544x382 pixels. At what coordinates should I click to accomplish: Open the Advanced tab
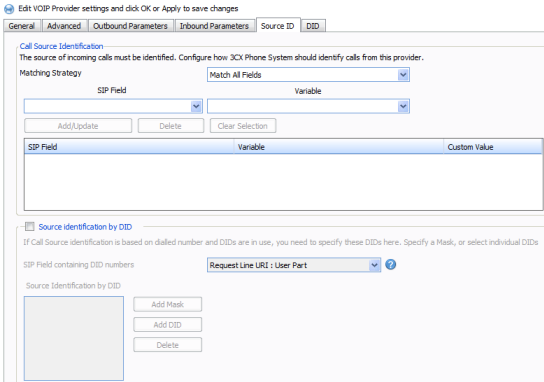pyautogui.click(x=64, y=26)
